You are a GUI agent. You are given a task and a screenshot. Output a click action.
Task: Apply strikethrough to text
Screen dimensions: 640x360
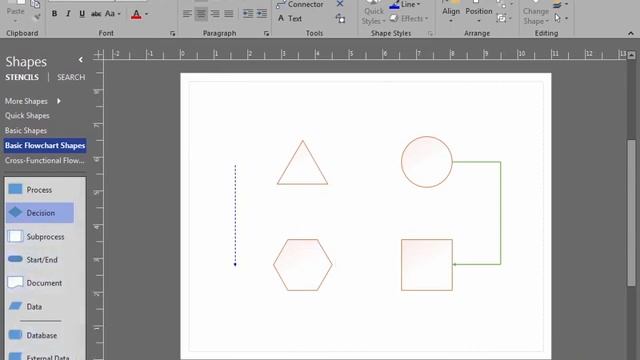coord(96,14)
